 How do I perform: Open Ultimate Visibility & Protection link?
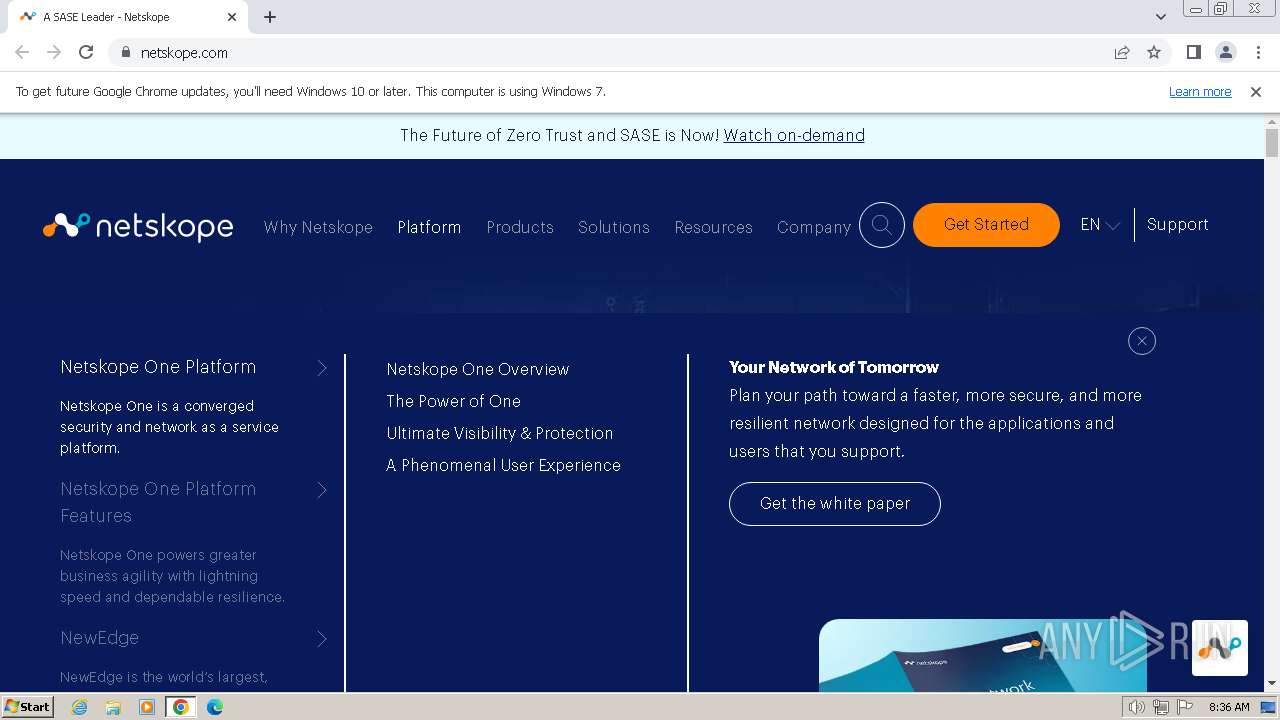pos(500,433)
